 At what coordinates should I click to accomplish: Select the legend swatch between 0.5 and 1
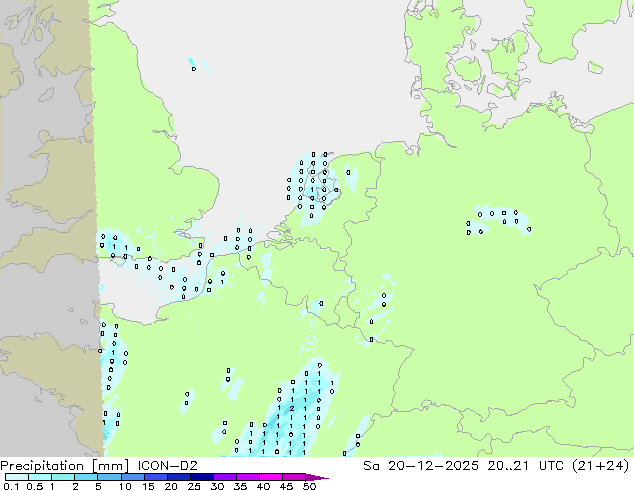40,477
